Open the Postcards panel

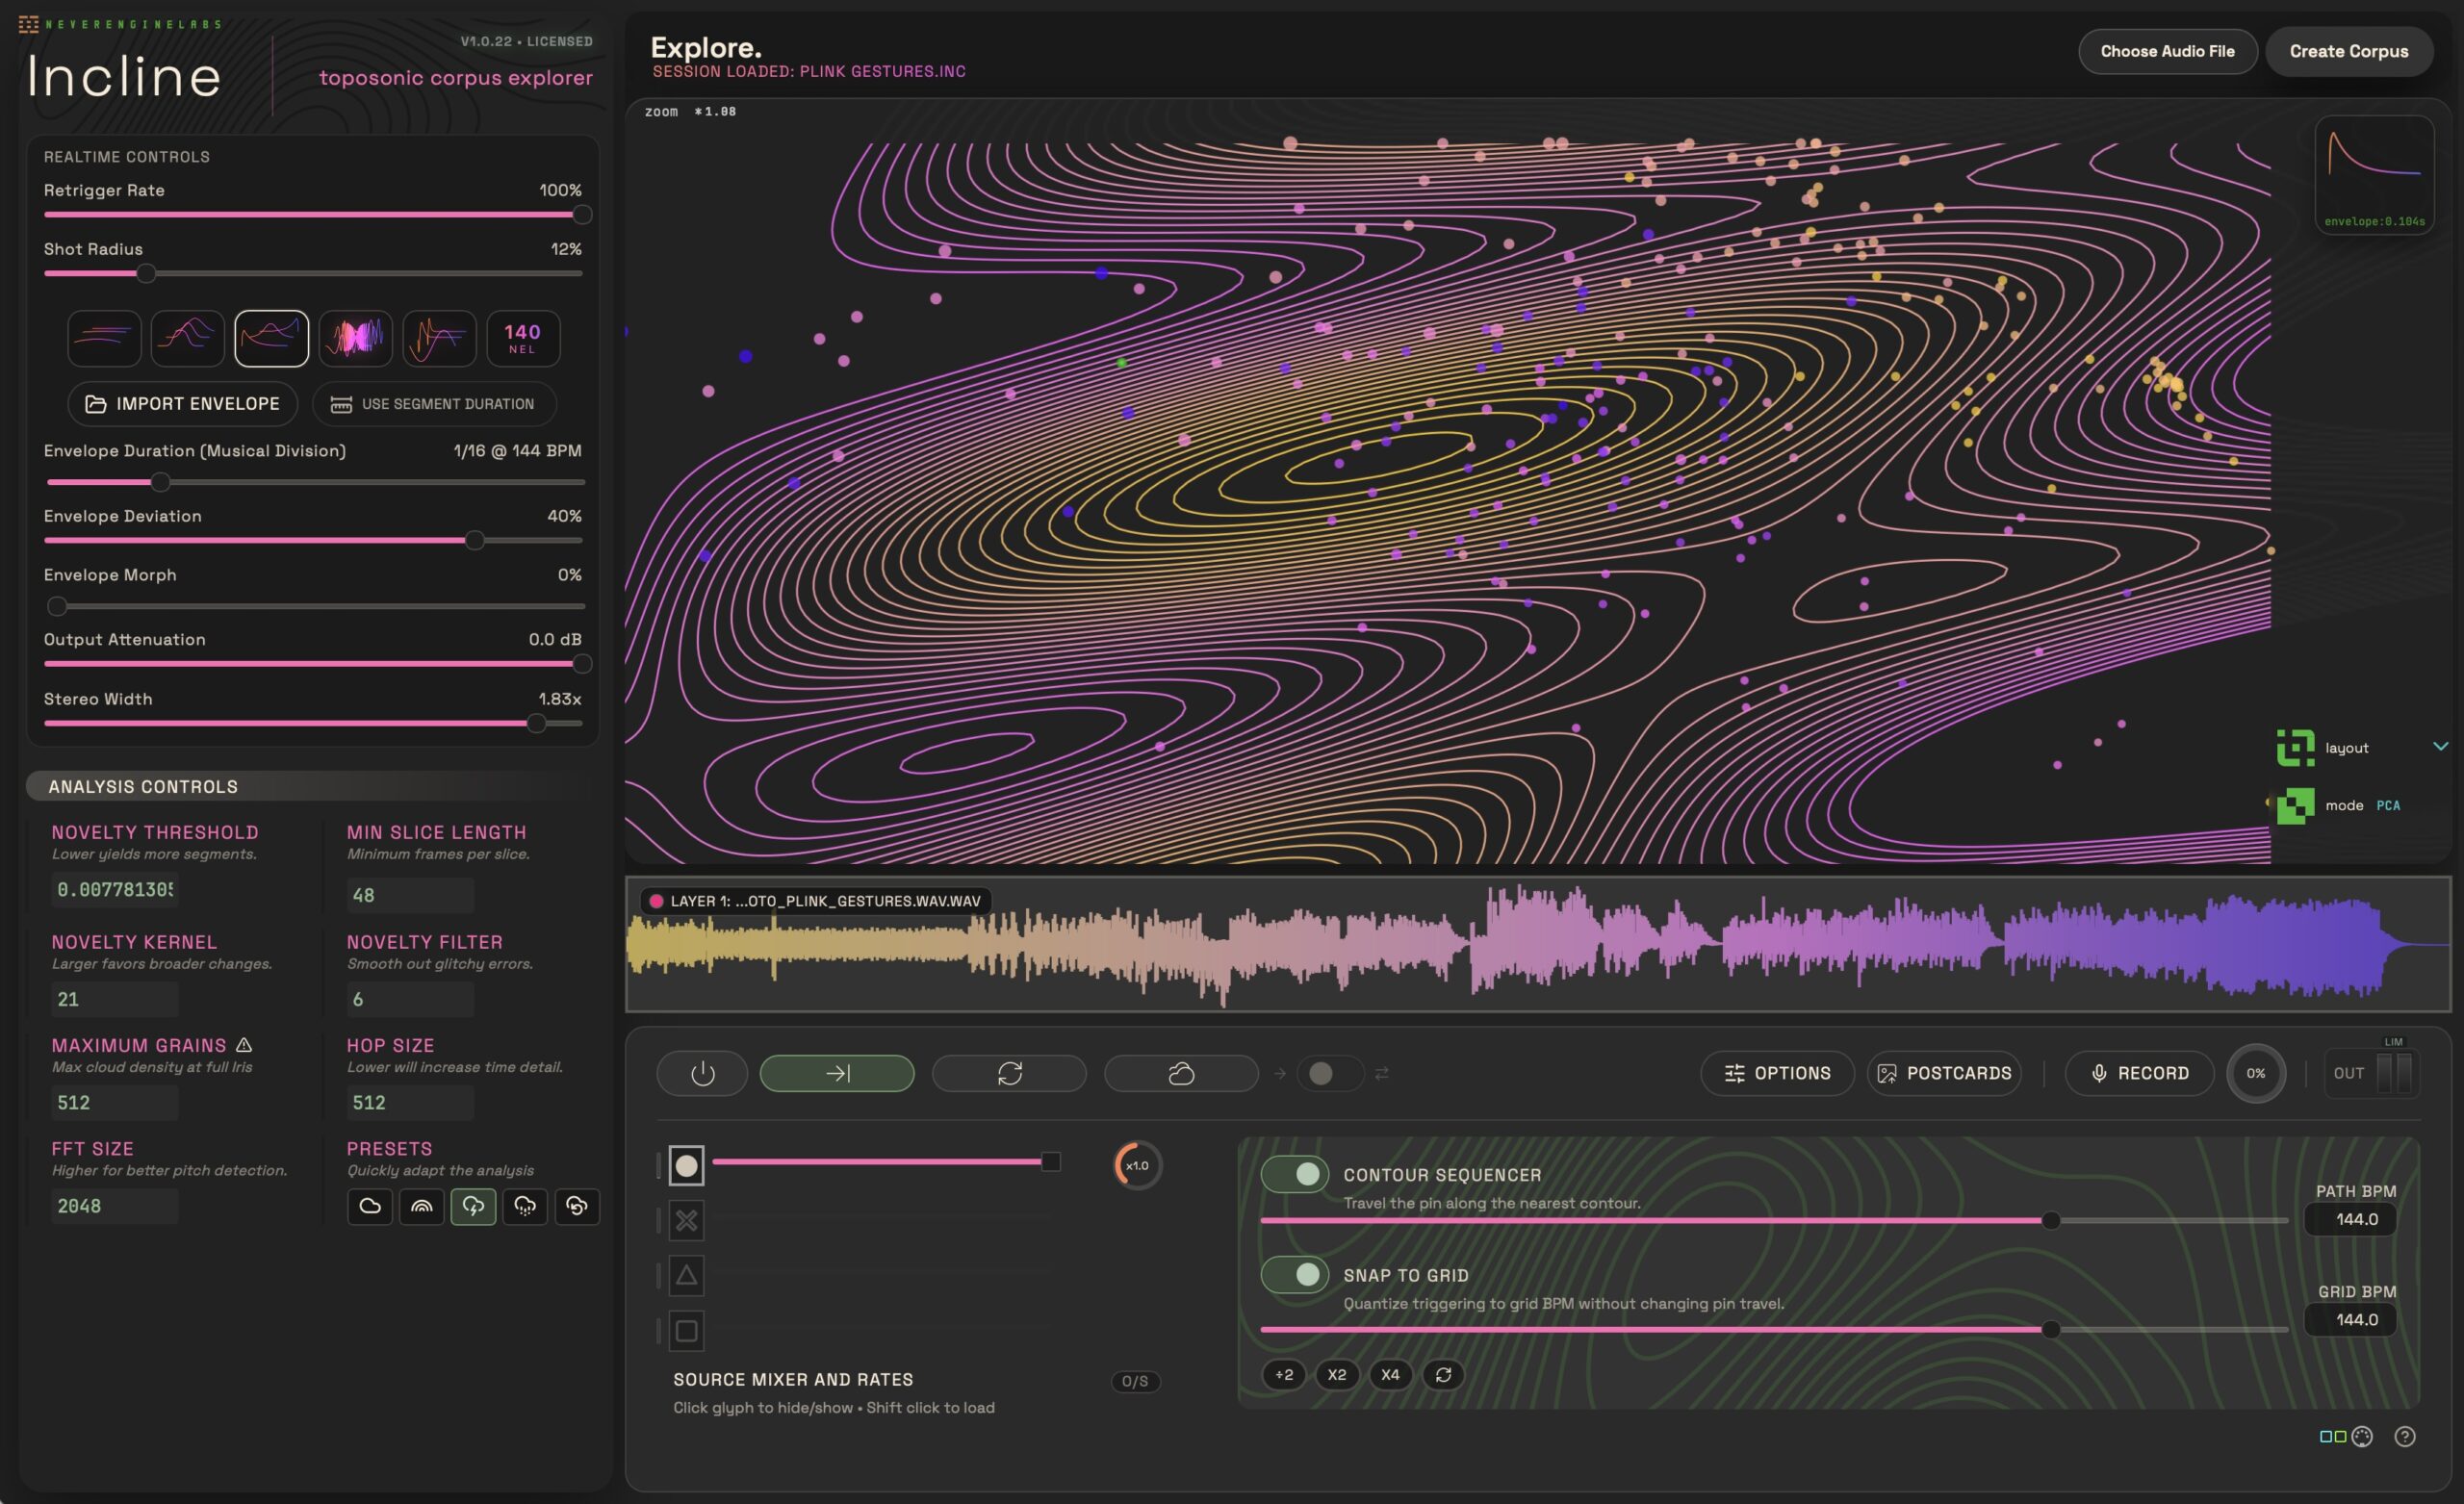1944,1072
